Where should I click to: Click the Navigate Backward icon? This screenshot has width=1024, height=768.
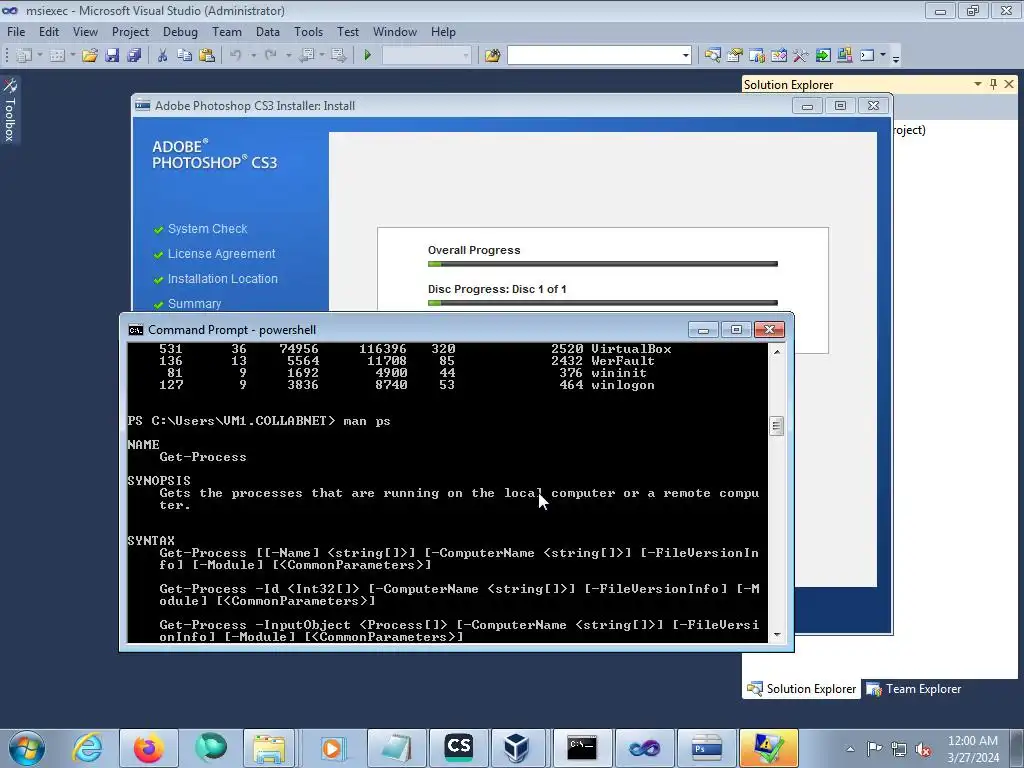(x=306, y=56)
